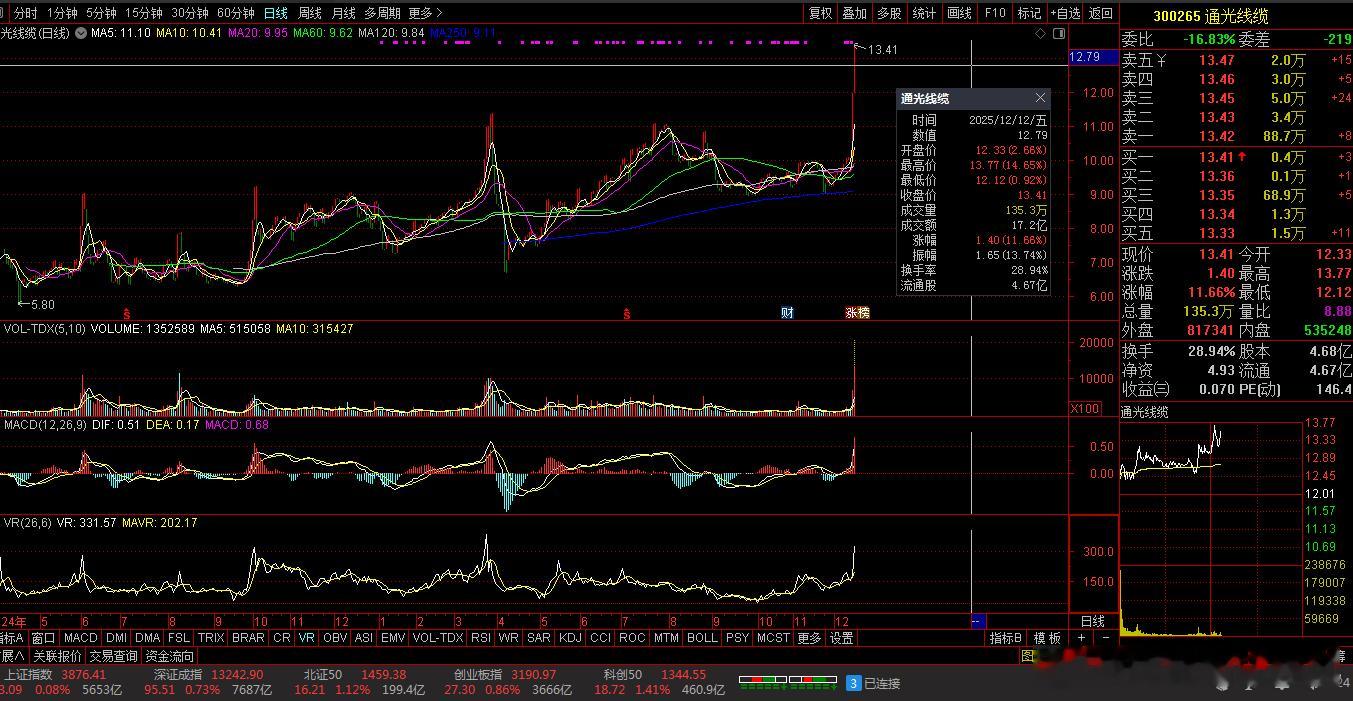Screen dimensions: 1353x701
Task: Click the 涨榜 marker on the chart
Action: coord(857,313)
